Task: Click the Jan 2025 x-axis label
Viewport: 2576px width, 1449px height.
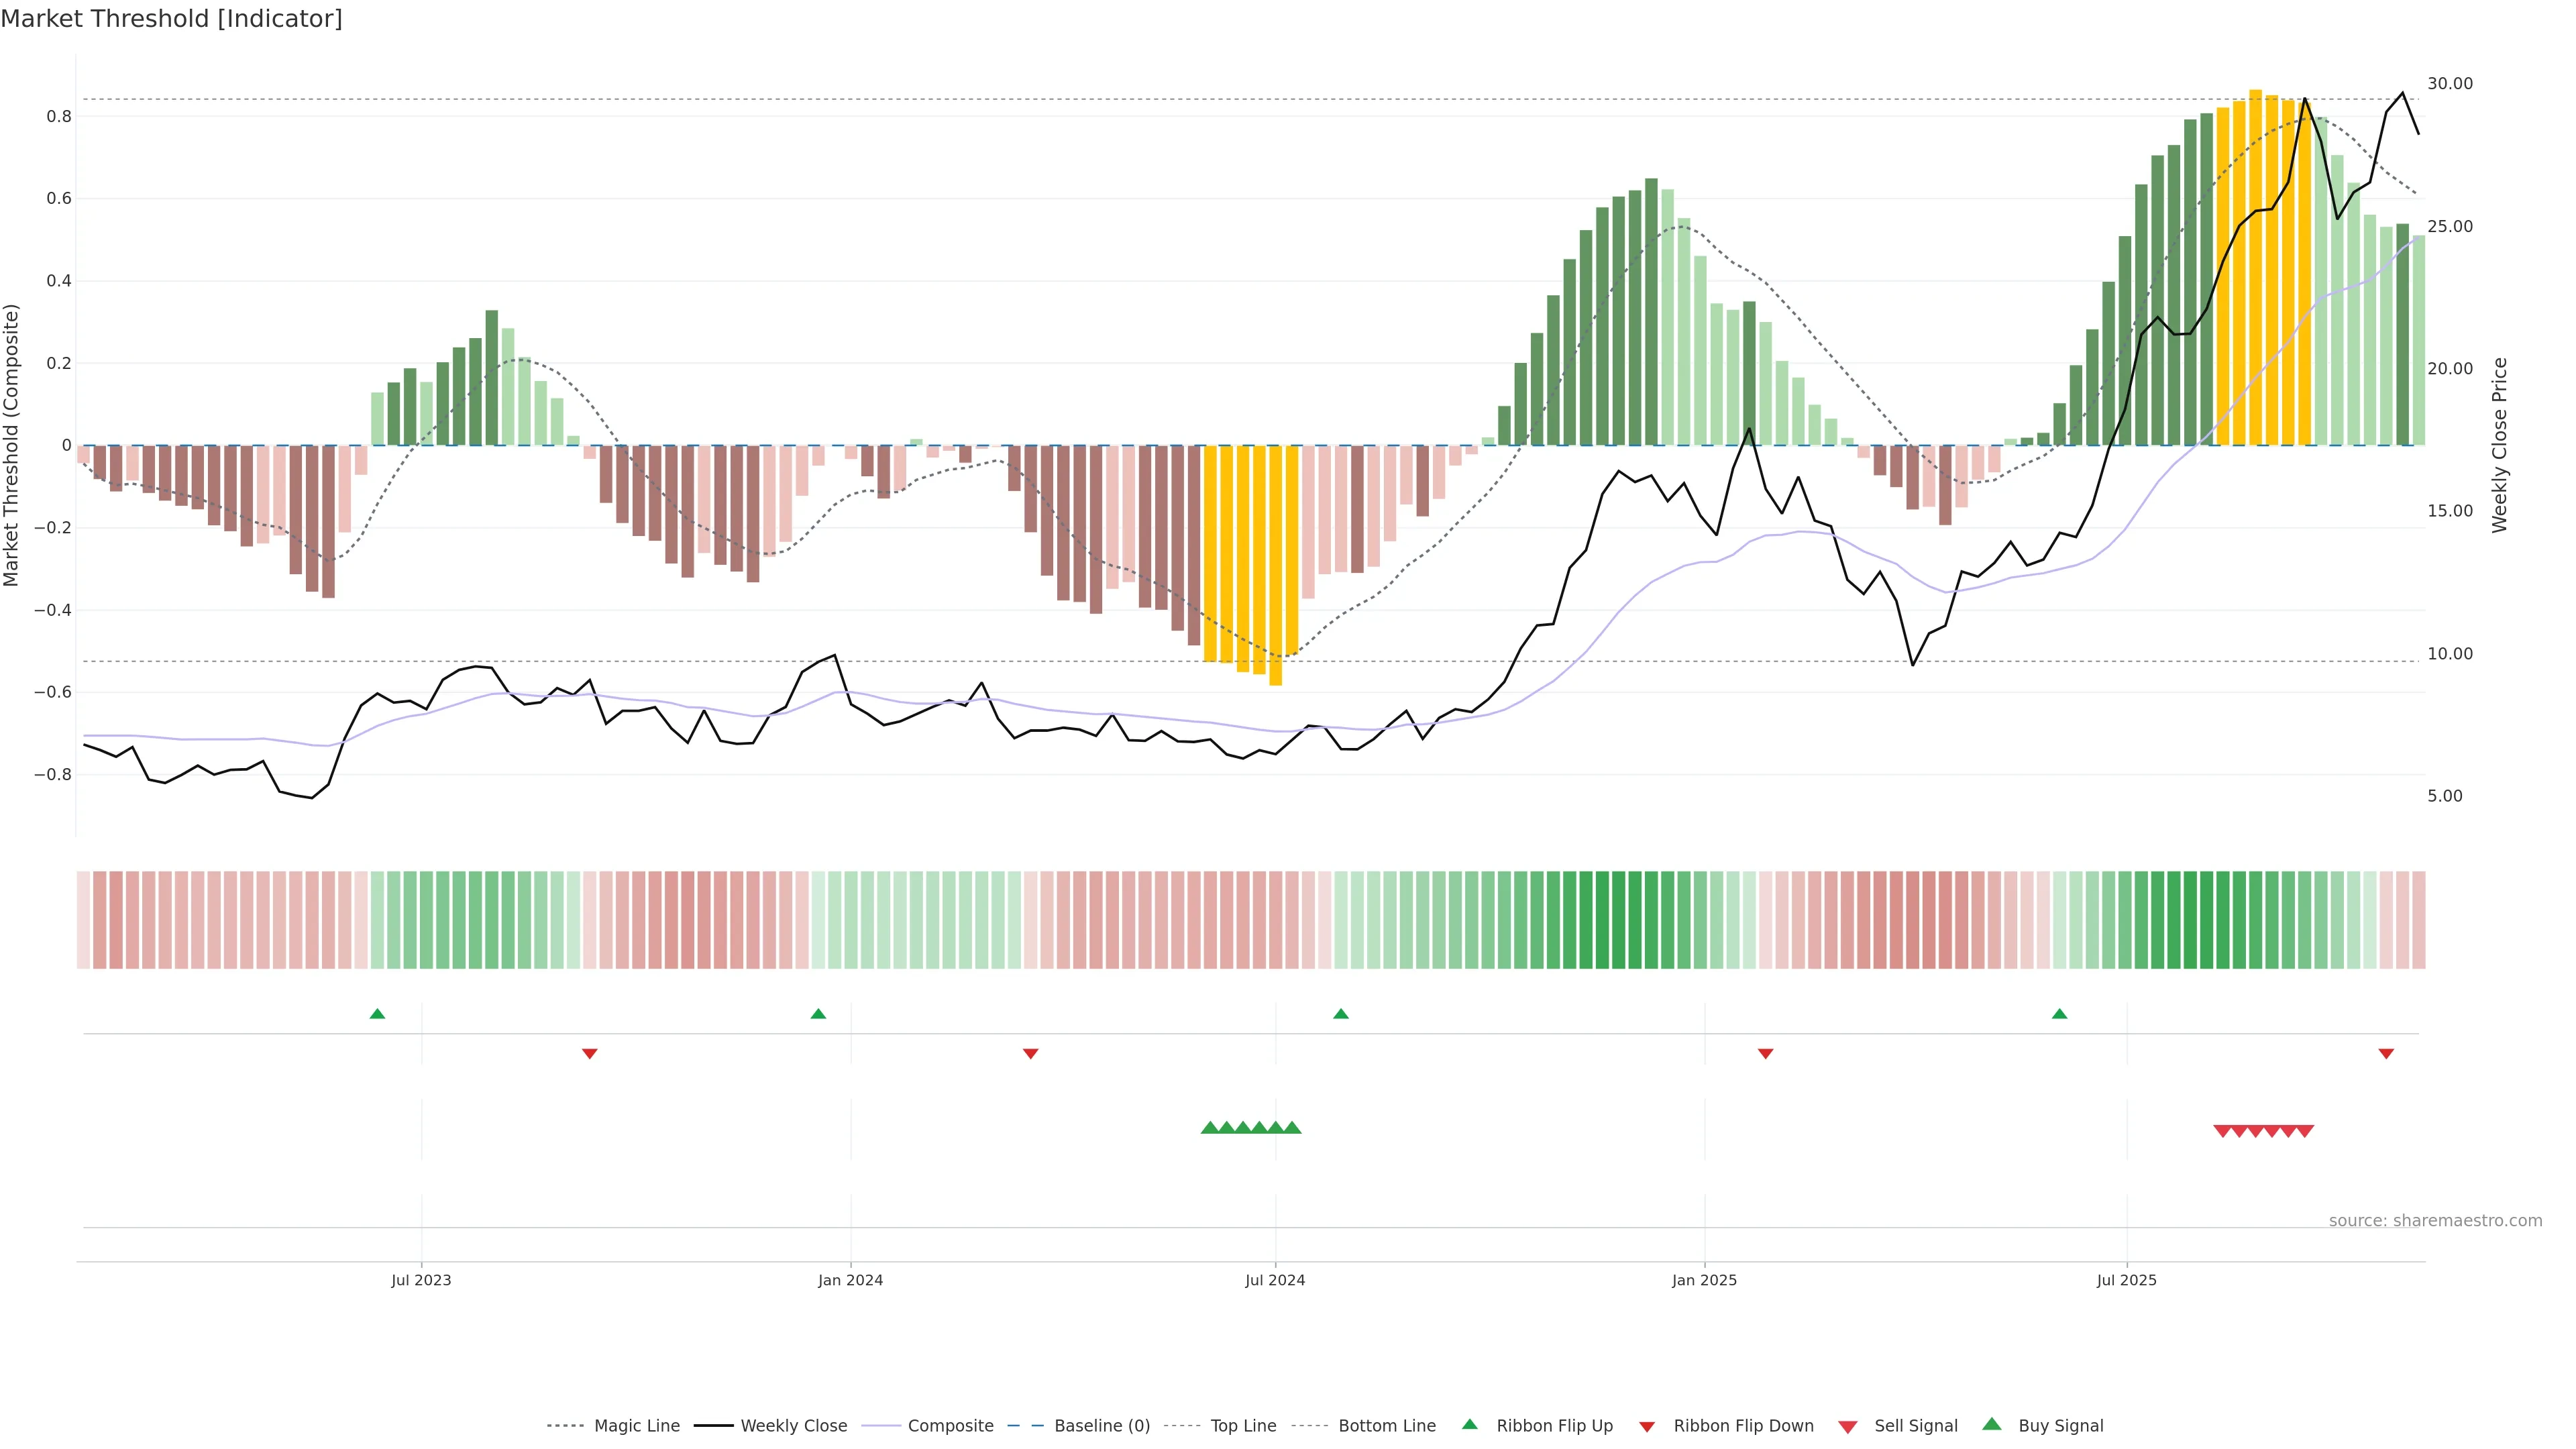Action: coord(1704,1280)
